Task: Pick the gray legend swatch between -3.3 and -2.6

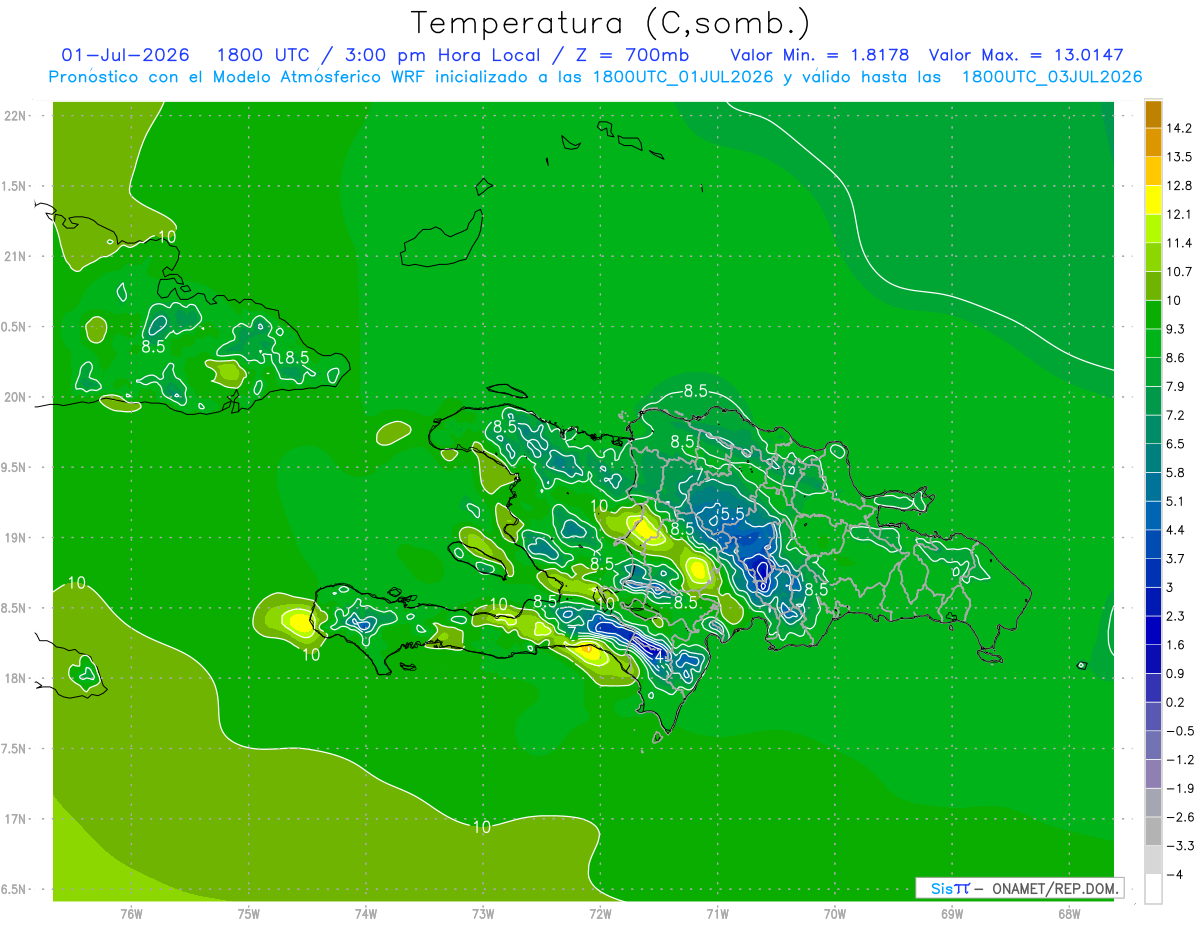Action: pos(1153,830)
